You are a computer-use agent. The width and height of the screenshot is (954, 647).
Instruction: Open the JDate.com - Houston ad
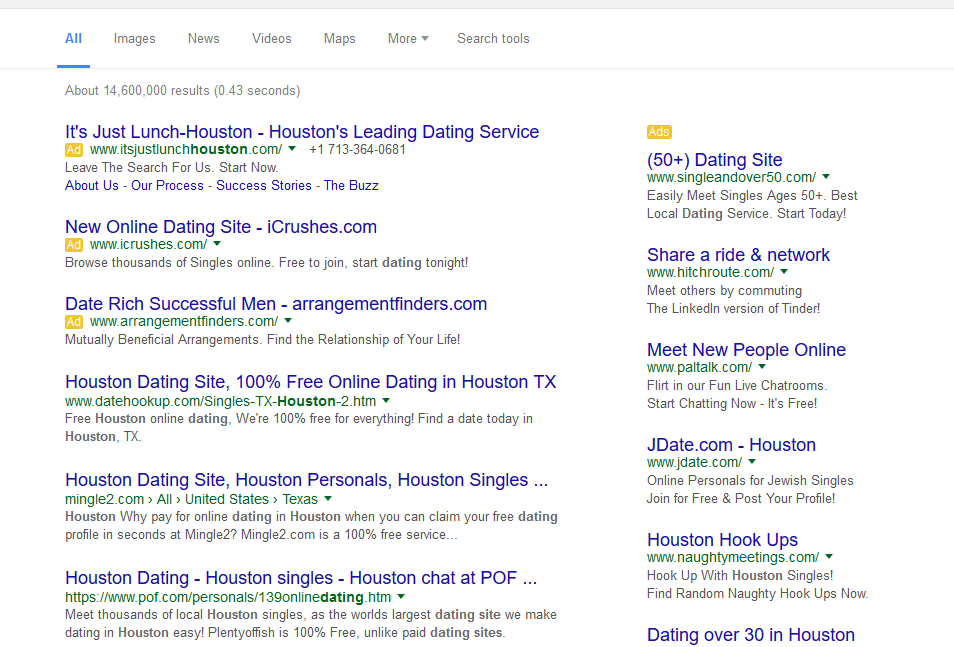(x=731, y=445)
